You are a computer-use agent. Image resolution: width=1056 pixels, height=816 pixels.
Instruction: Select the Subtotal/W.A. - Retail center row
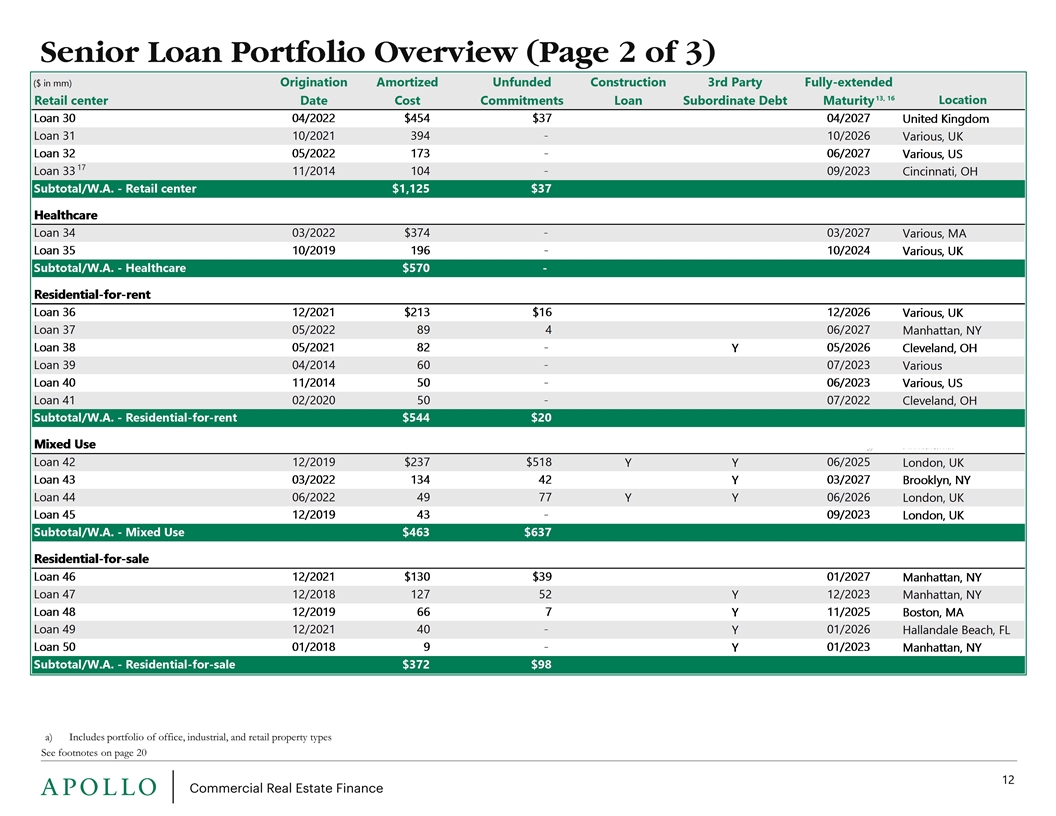[x=115, y=189]
